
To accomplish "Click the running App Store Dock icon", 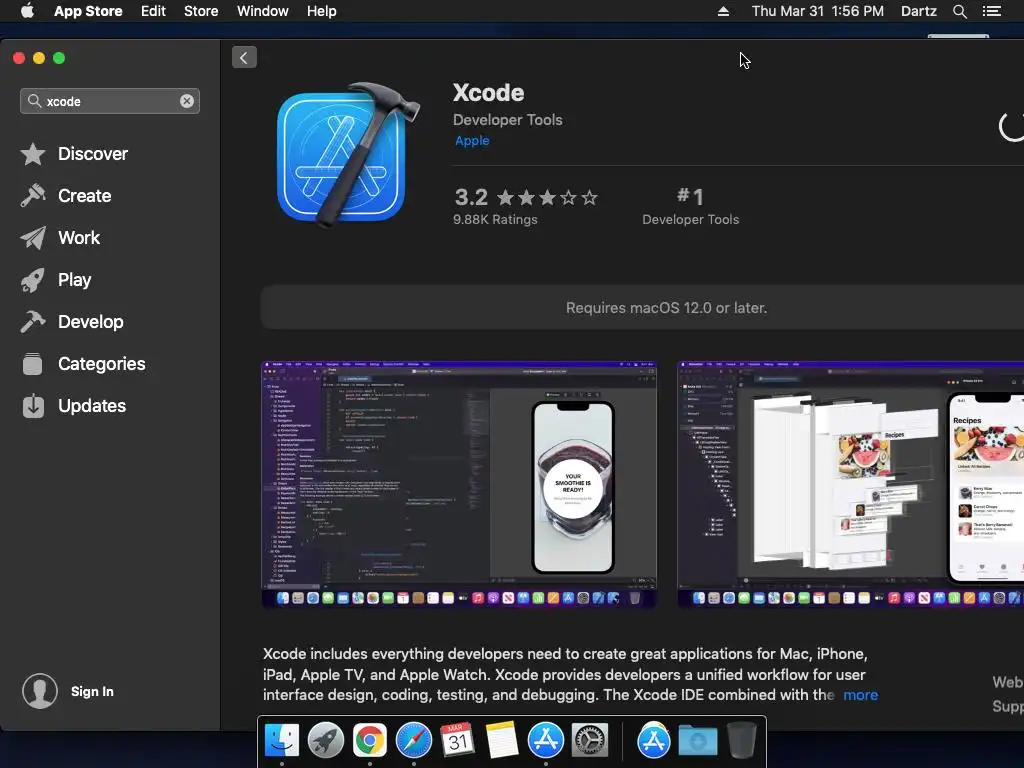I will [546, 741].
